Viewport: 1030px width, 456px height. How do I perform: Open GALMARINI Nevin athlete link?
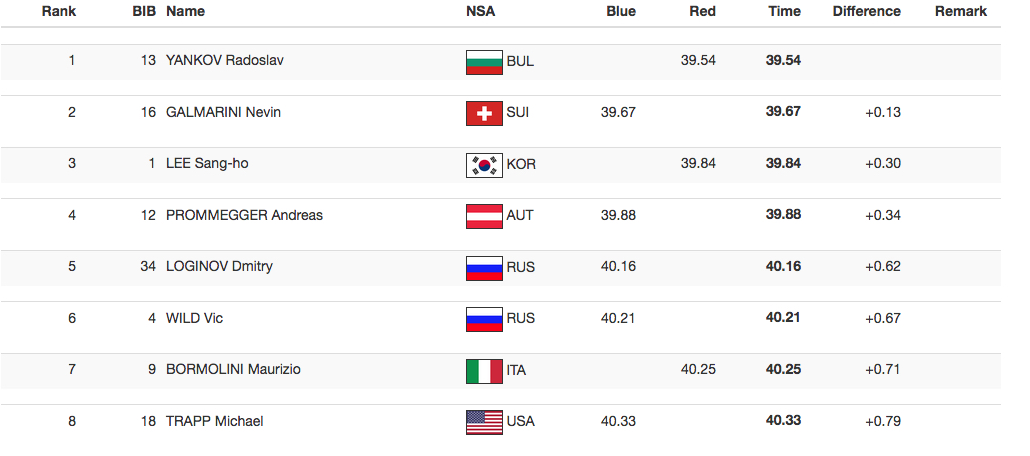tap(223, 112)
